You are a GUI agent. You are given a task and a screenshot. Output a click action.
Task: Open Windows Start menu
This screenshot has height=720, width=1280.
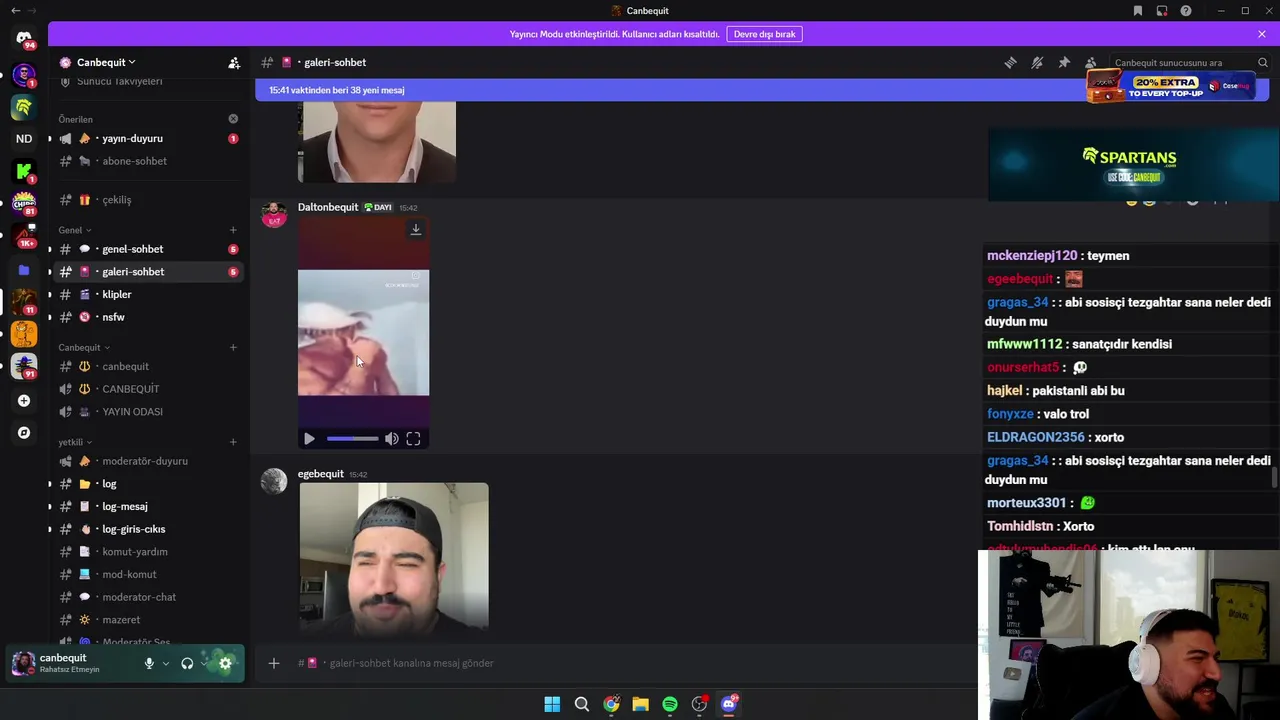coord(552,704)
